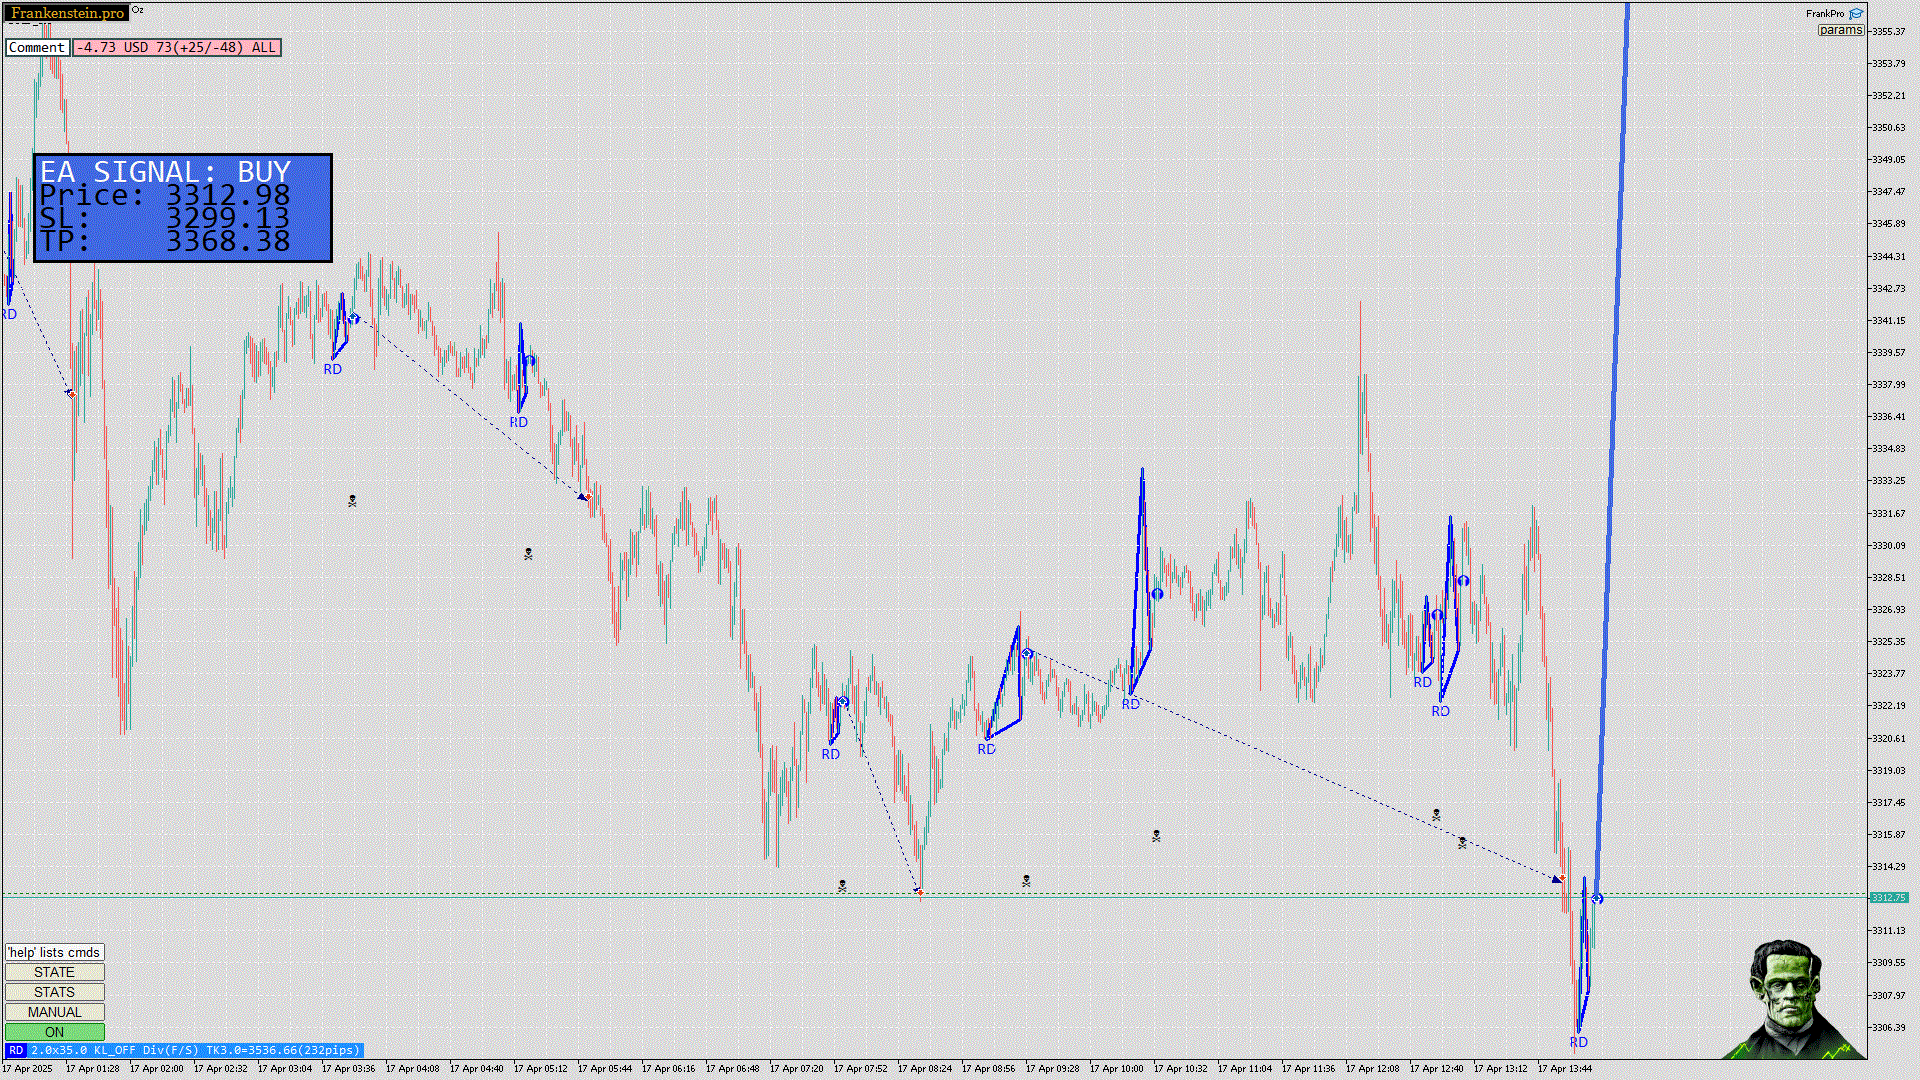Click the KL_OFF Div(F/S) strategy status bar
Image resolution: width=1920 pixels, height=1080 pixels.
(x=195, y=1050)
